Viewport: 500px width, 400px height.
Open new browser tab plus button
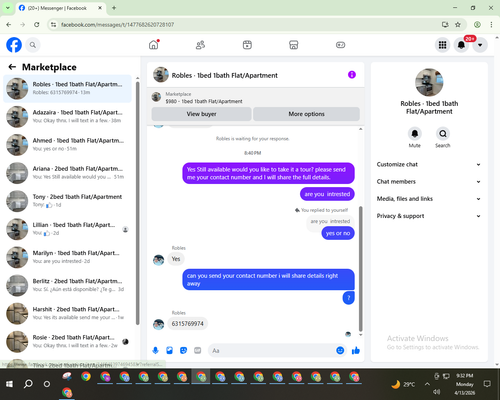114,8
